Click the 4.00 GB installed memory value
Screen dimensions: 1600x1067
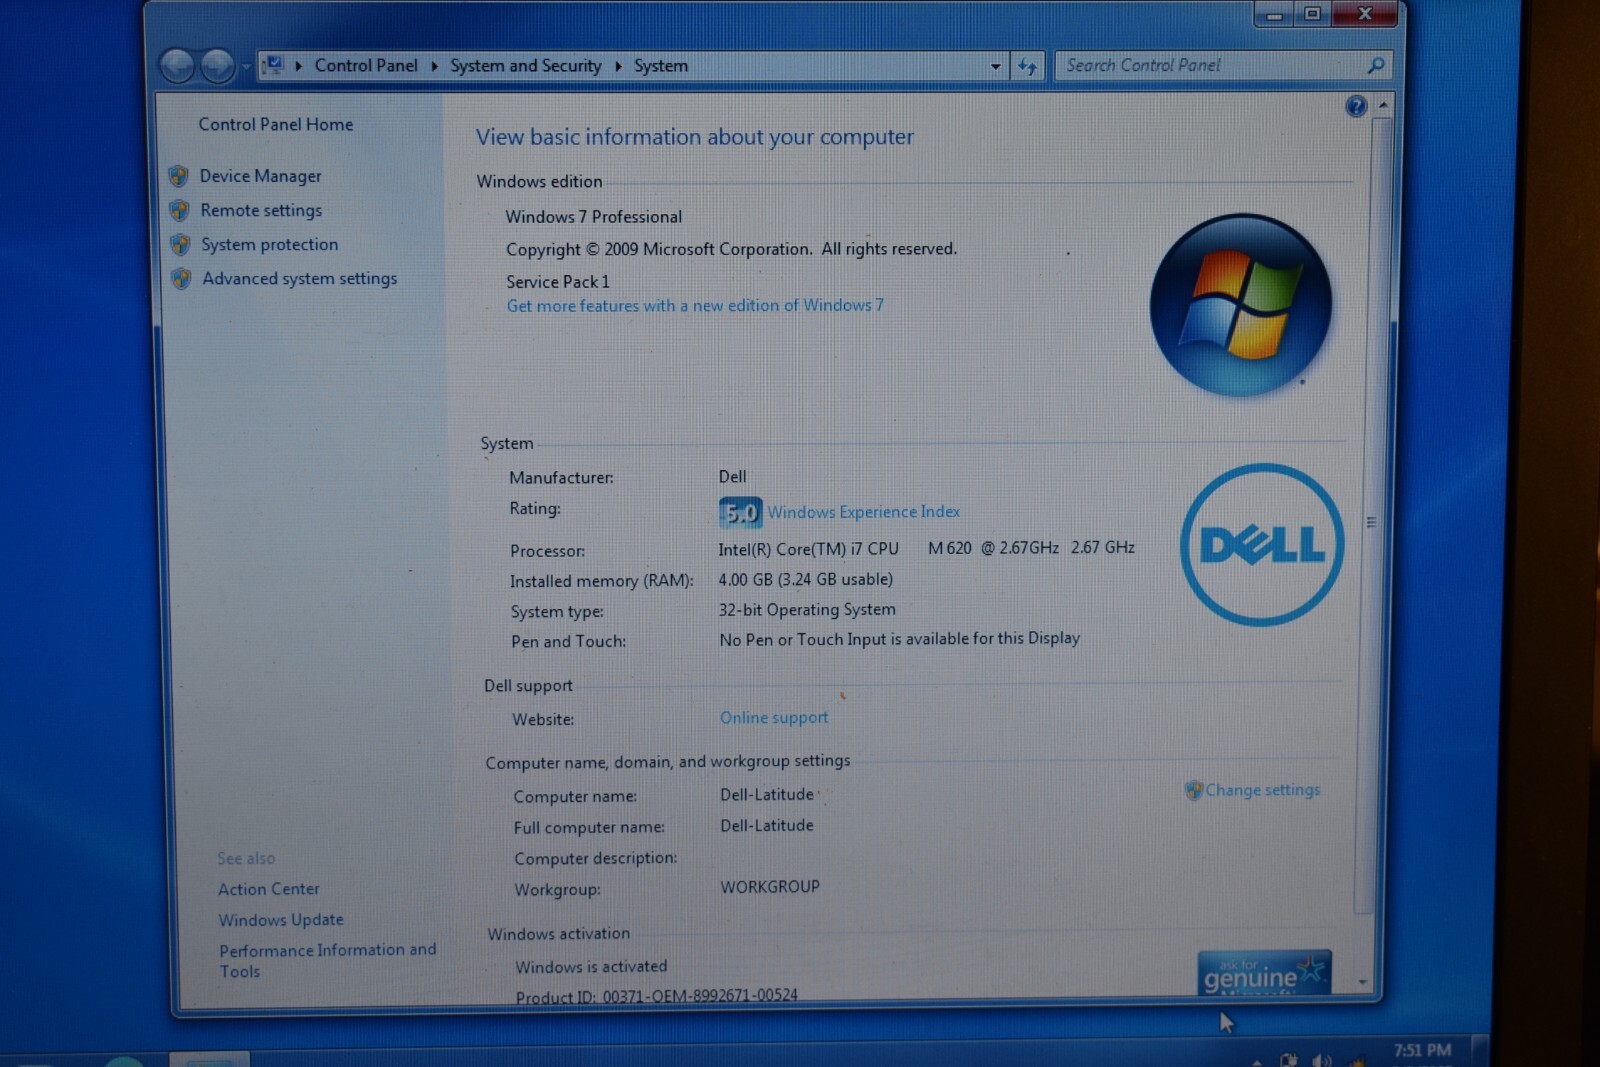806,579
